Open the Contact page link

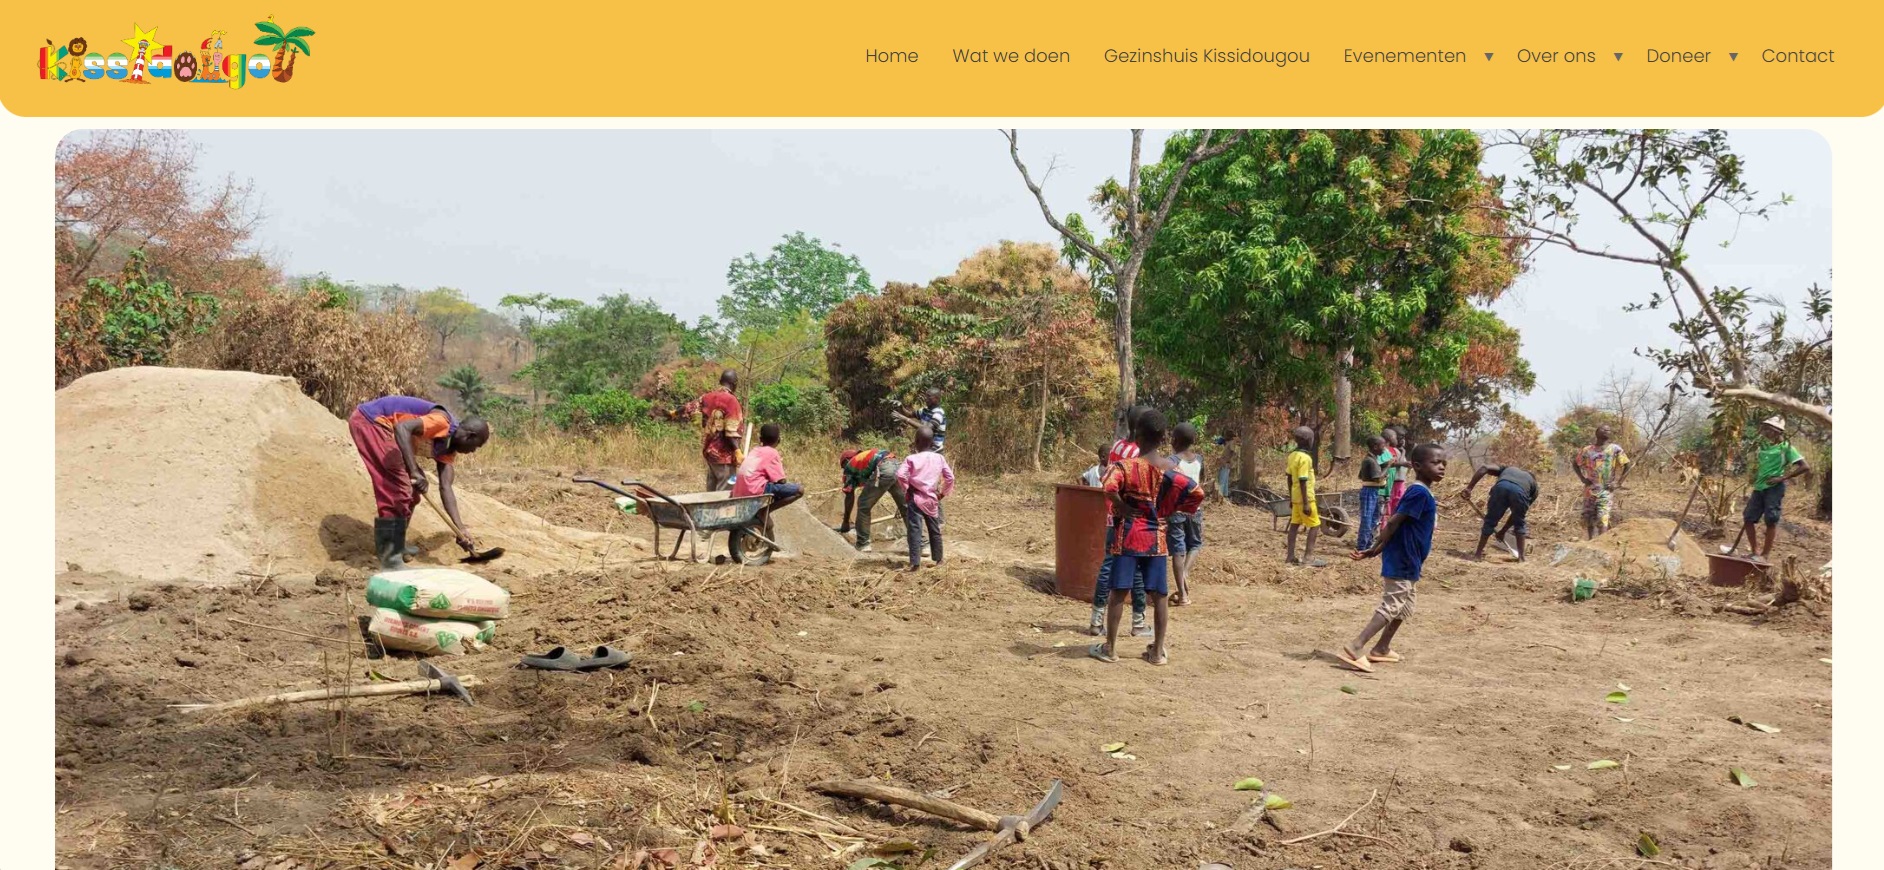pos(1797,56)
